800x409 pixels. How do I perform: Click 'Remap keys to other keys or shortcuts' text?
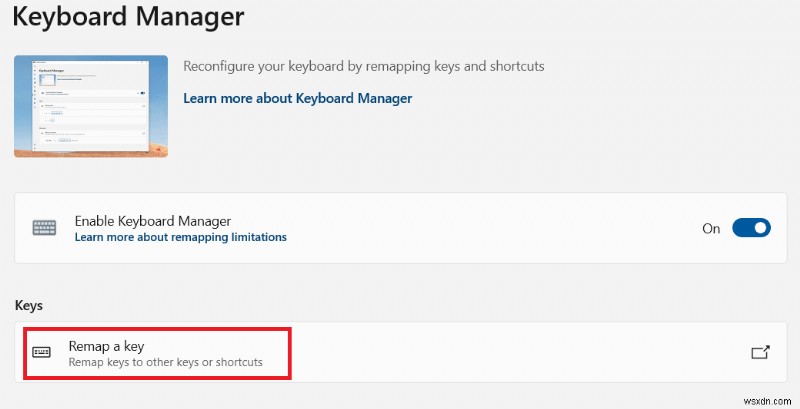(x=166, y=362)
